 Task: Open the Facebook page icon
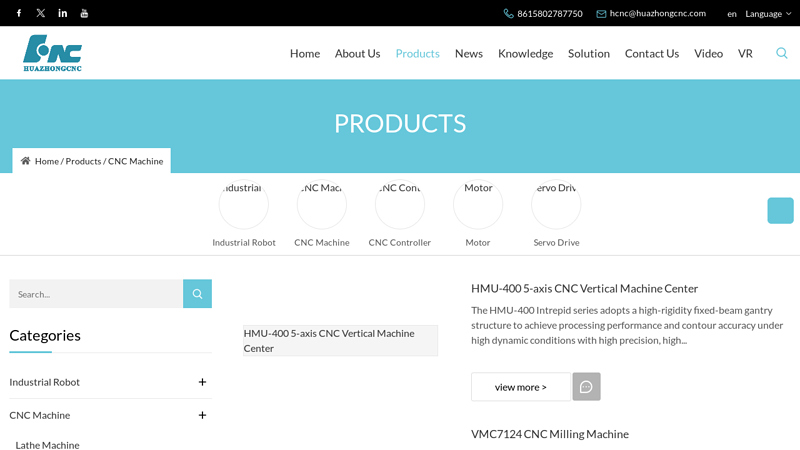pos(19,13)
